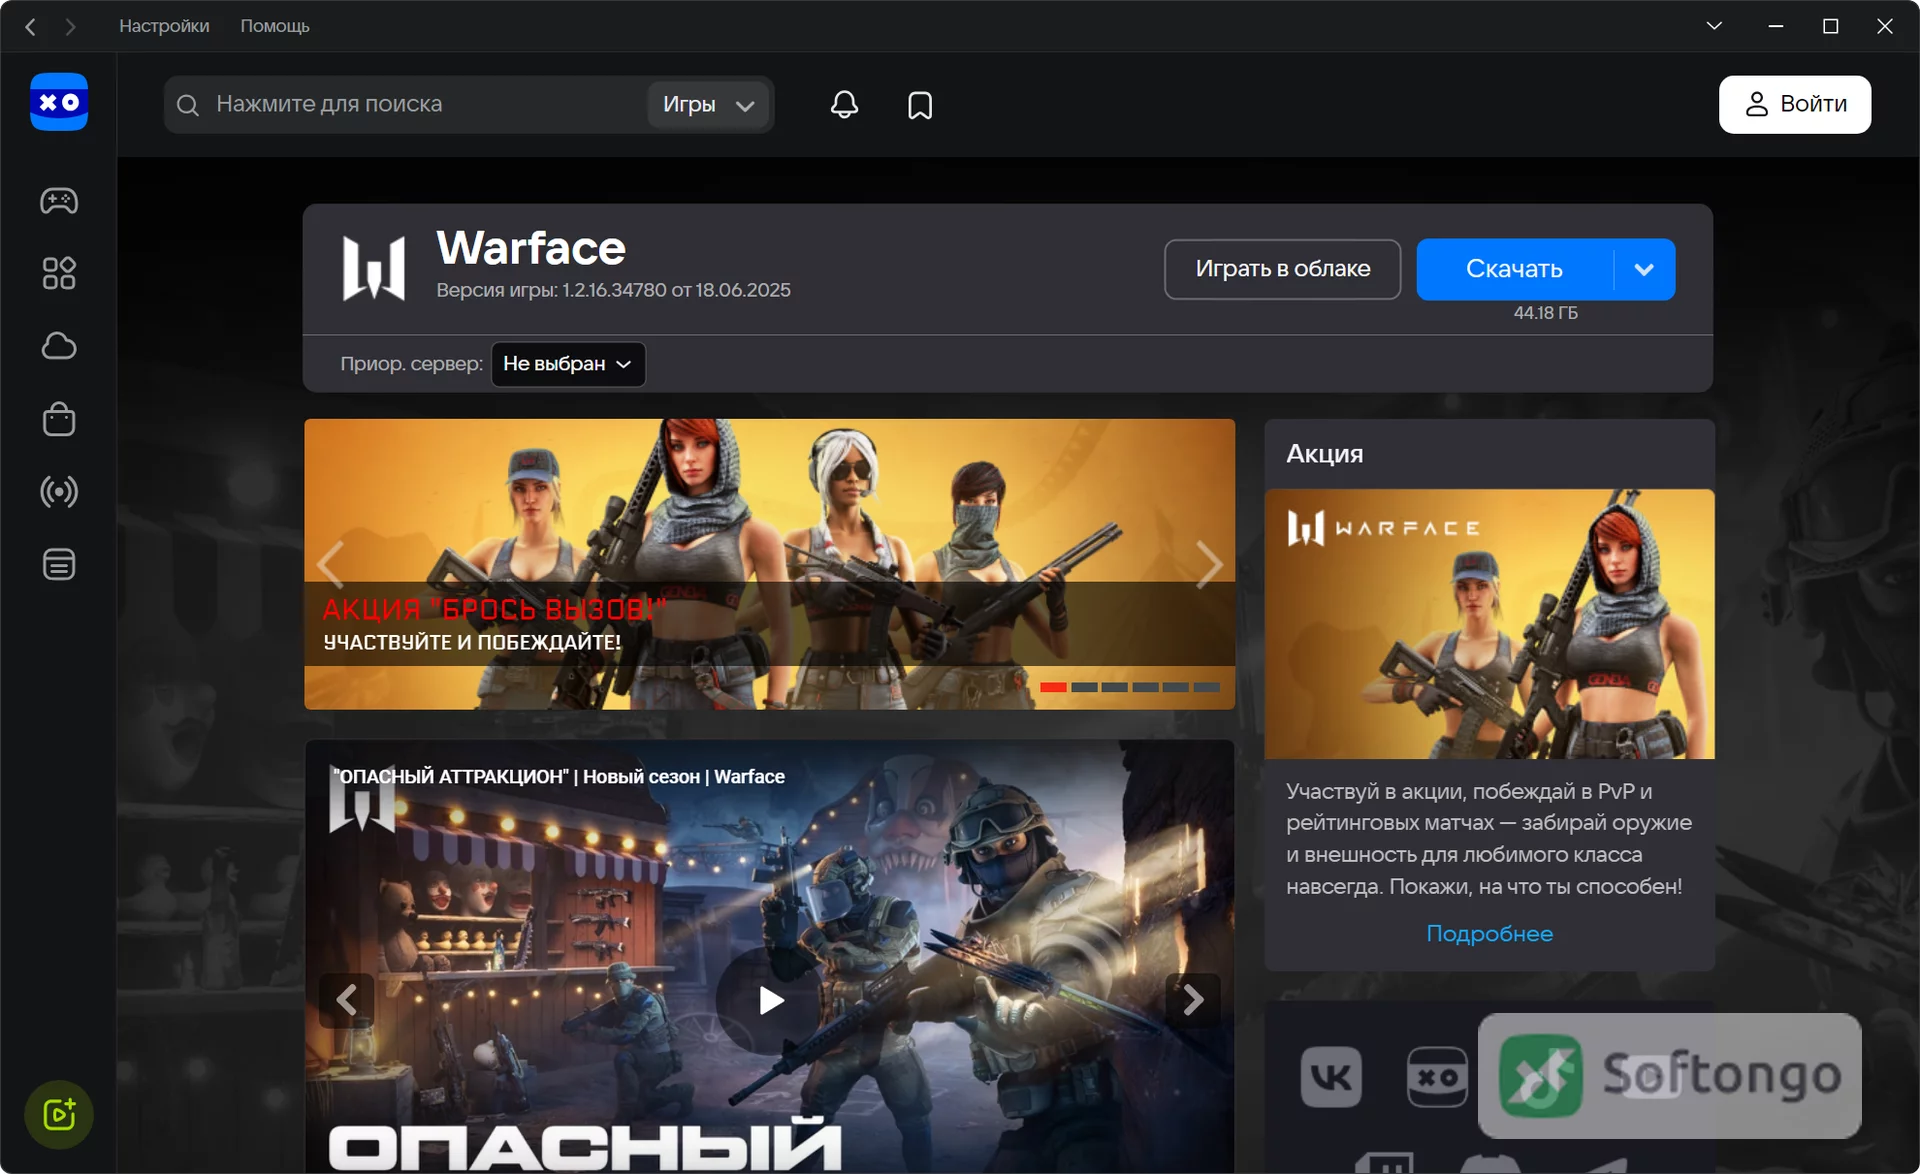Open notifications bell

[844, 104]
